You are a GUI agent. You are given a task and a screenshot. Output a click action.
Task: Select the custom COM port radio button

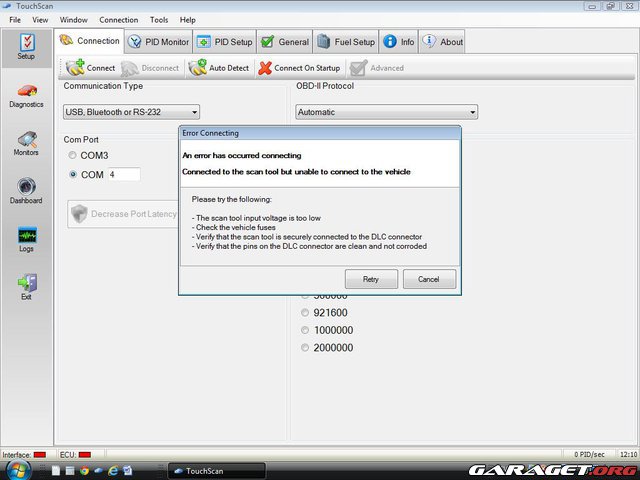pyautogui.click(x=73, y=174)
